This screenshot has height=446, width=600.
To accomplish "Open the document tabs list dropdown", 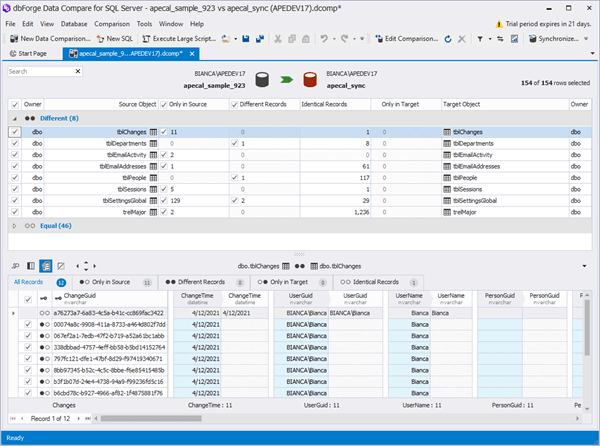I will 592,53.
